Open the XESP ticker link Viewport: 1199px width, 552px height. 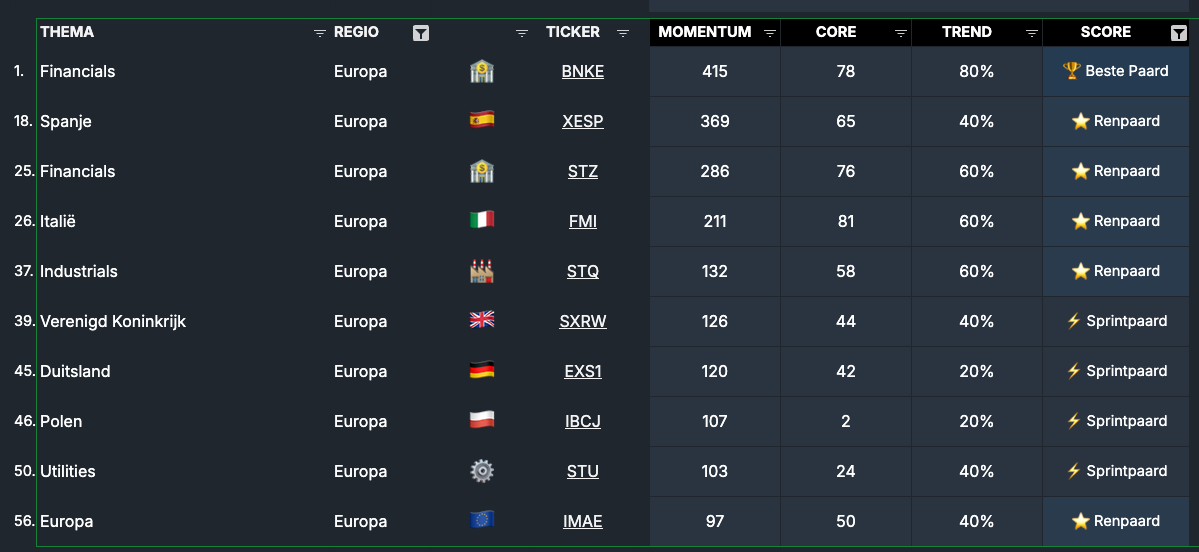(x=583, y=121)
